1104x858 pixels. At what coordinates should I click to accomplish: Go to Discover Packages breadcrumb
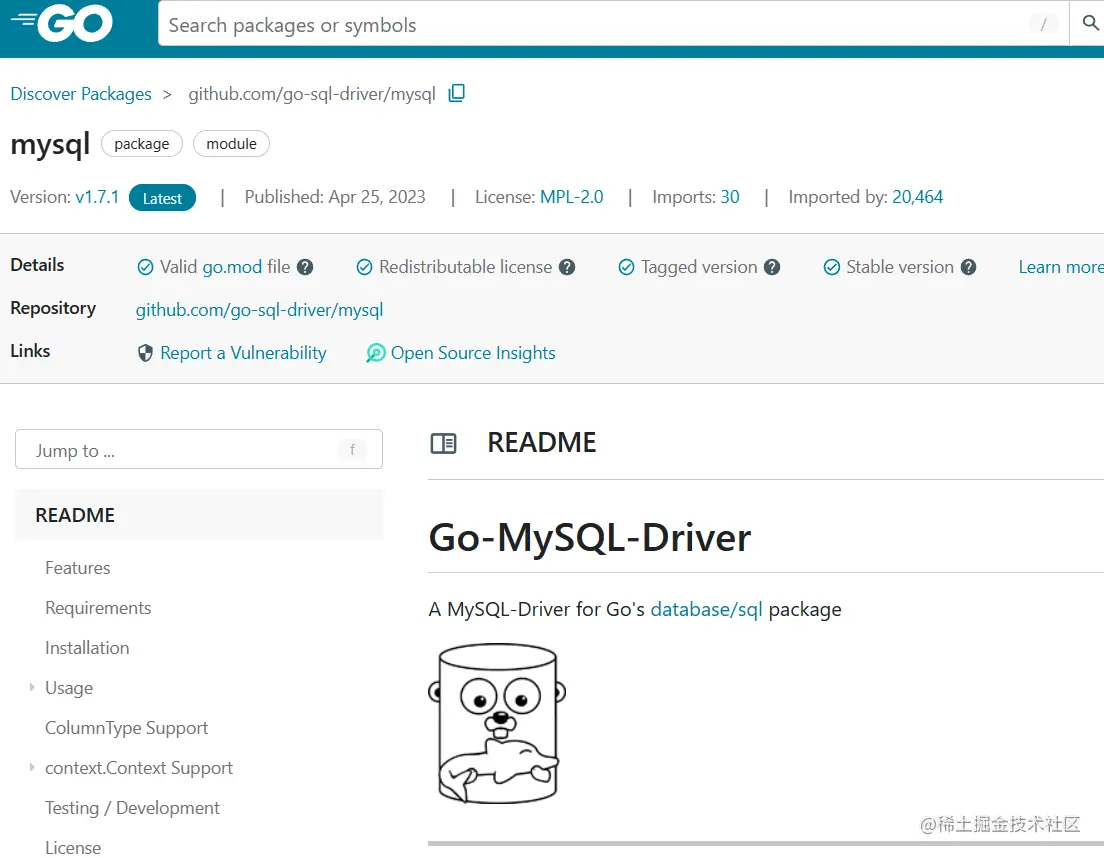coord(81,94)
